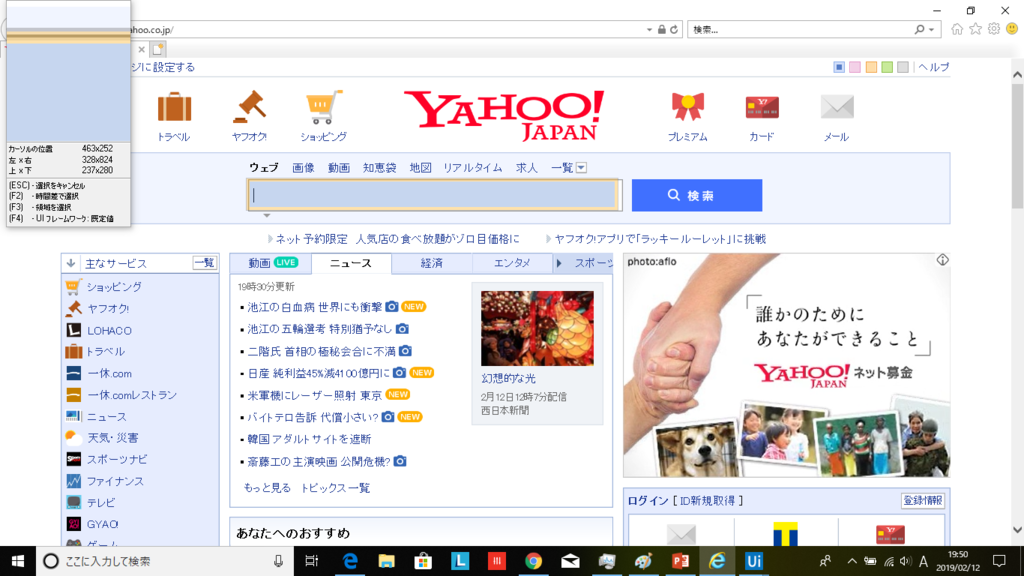The height and width of the screenshot is (576, 1024).
Task: Click the blue 検索 button
Action: point(697,195)
